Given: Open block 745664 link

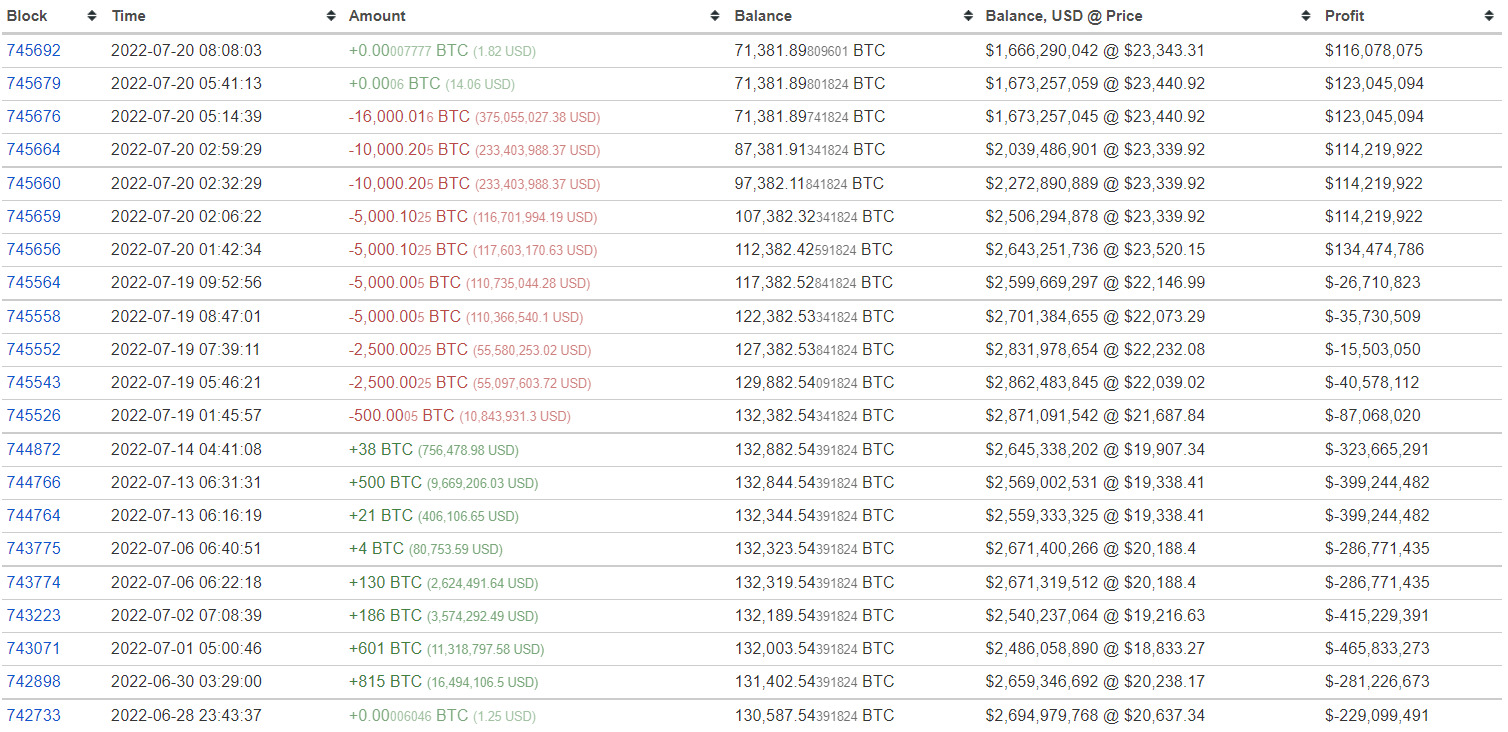Looking at the screenshot, I should click(33, 150).
